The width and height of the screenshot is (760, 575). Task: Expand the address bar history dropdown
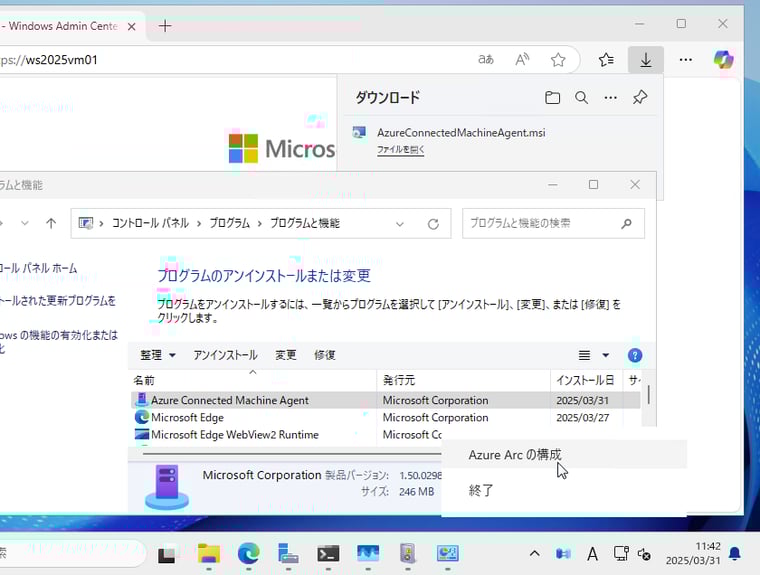(x=400, y=224)
